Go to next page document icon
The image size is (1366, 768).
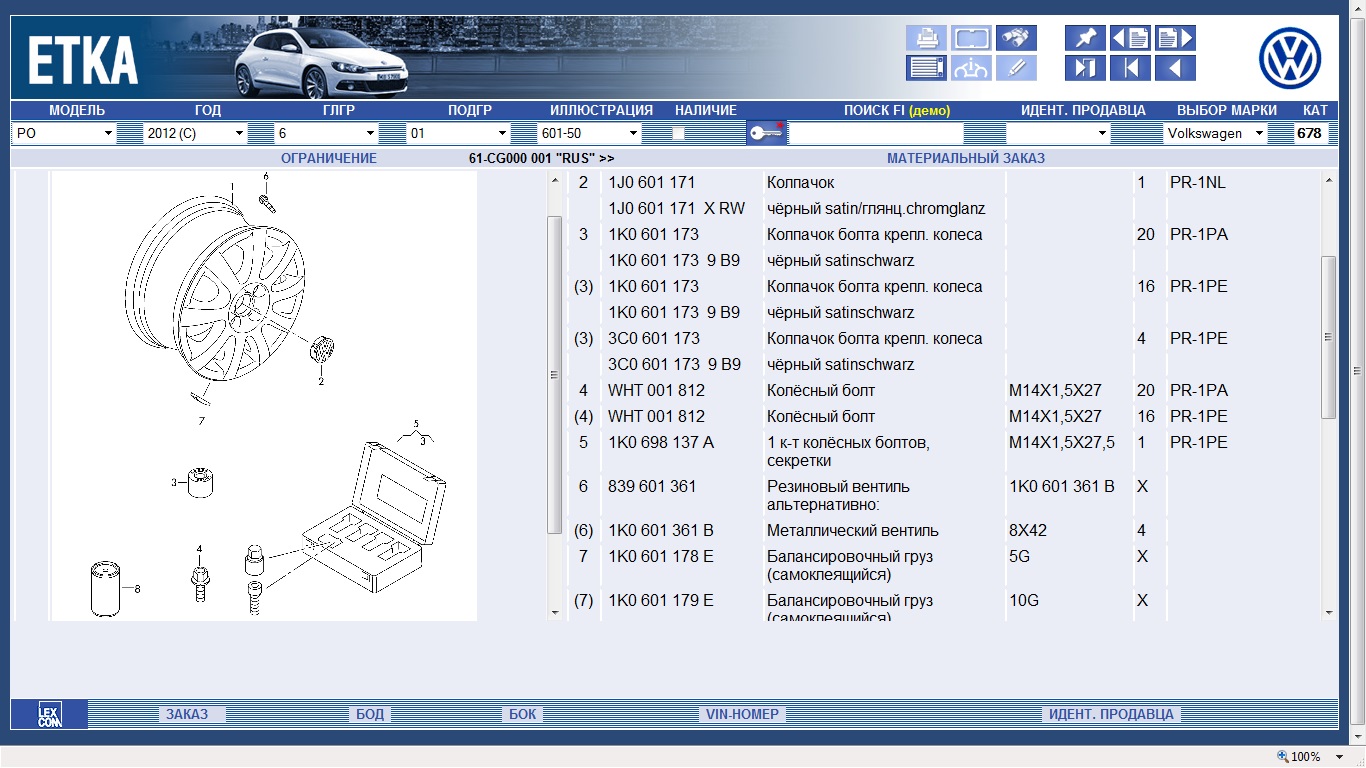pos(1175,38)
